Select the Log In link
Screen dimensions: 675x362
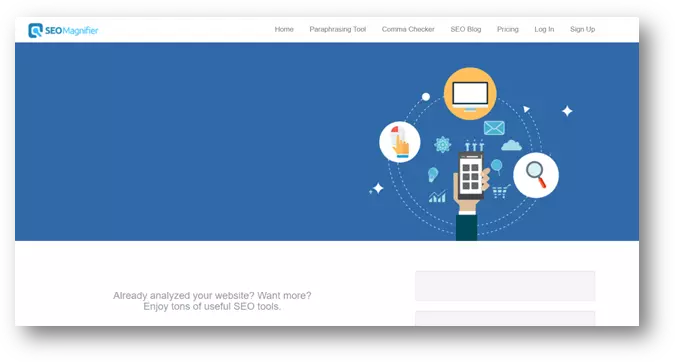point(544,29)
